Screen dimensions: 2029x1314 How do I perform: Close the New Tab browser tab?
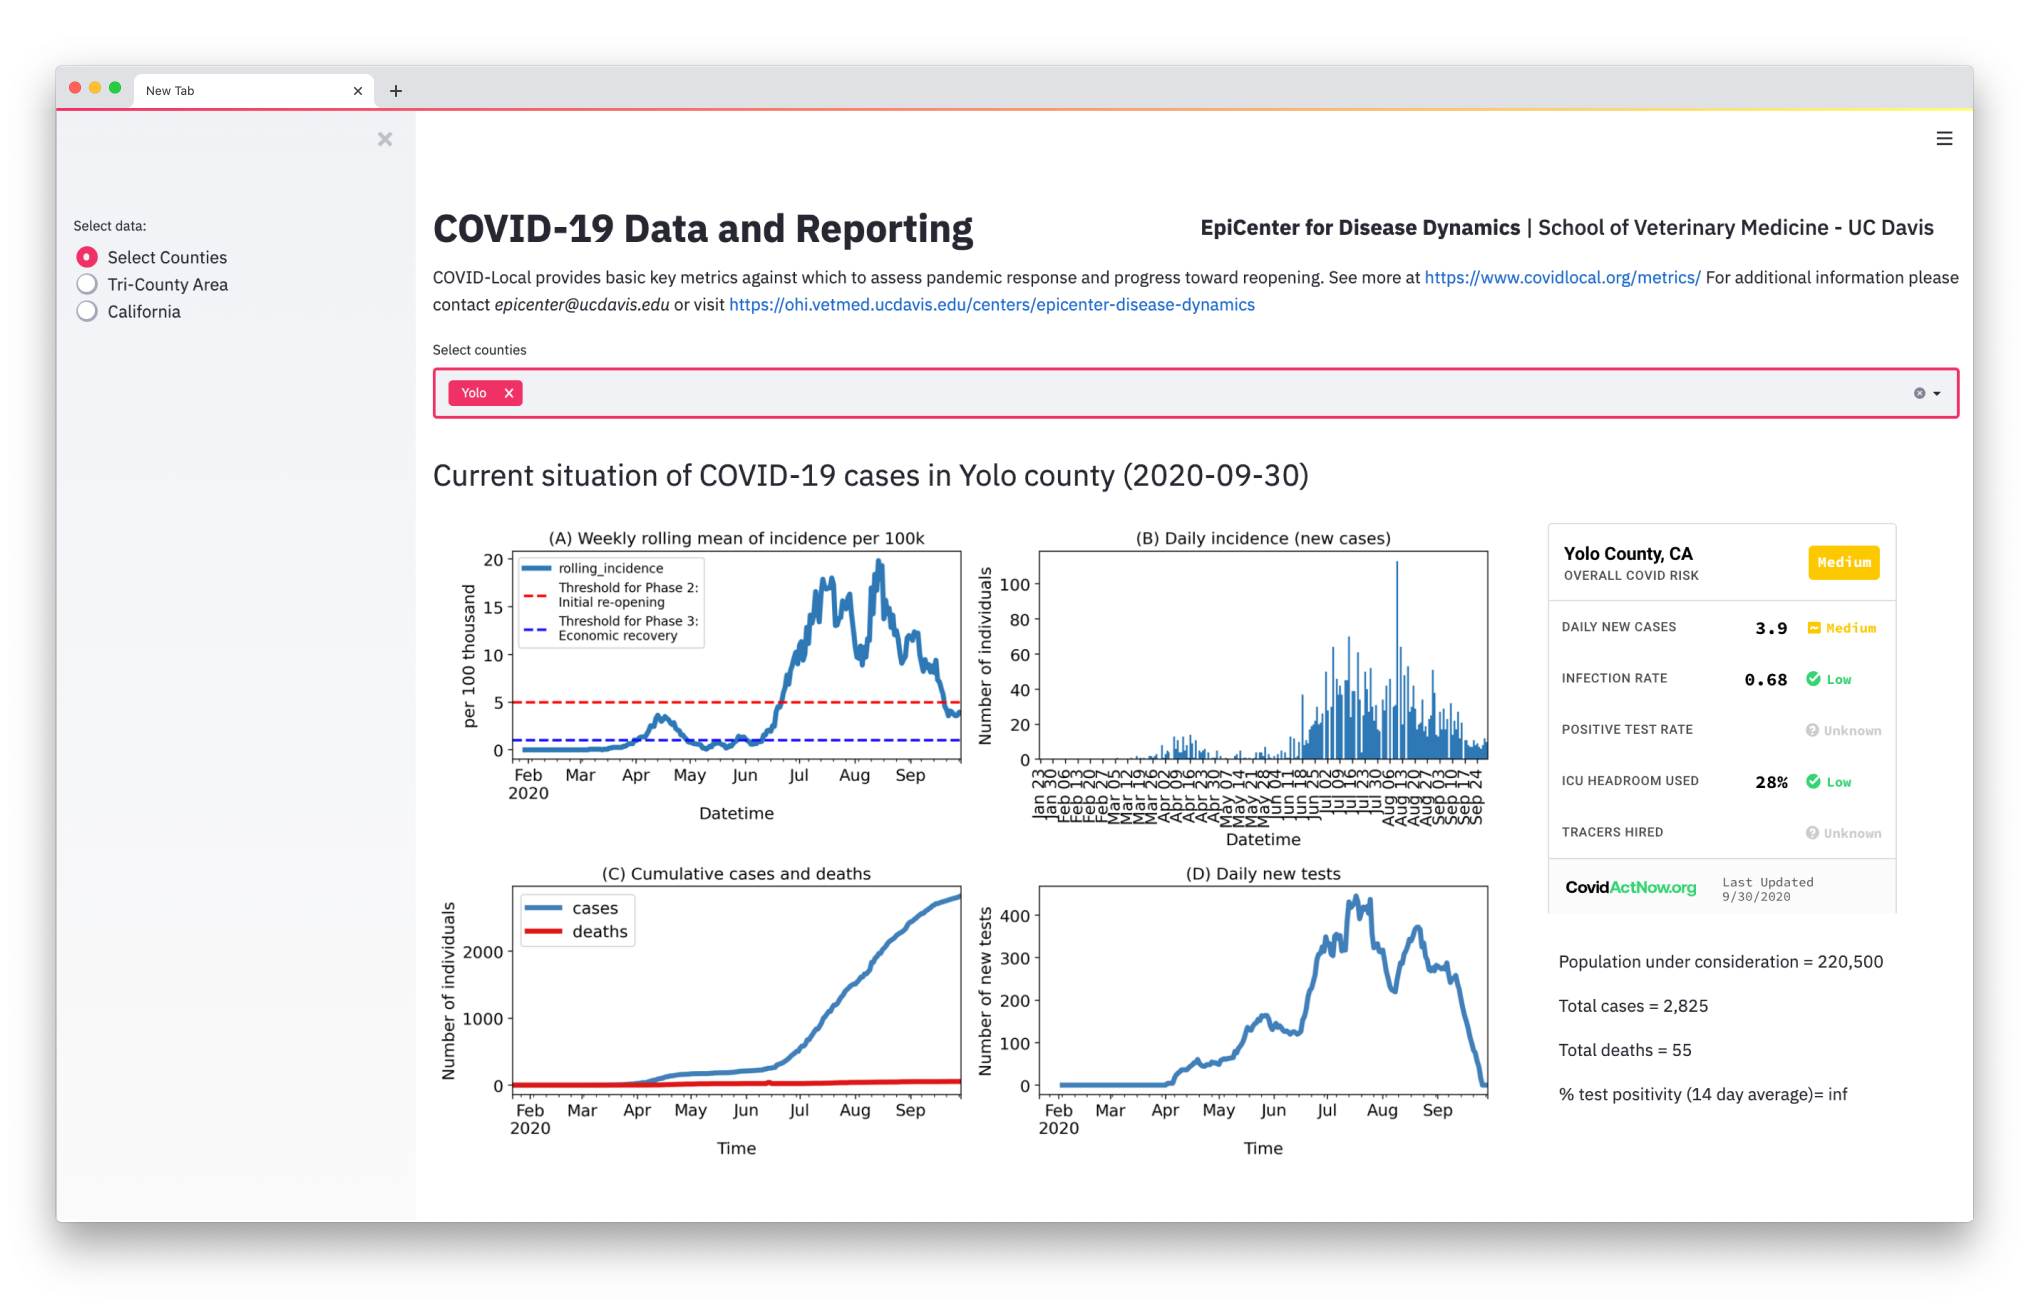point(358,91)
